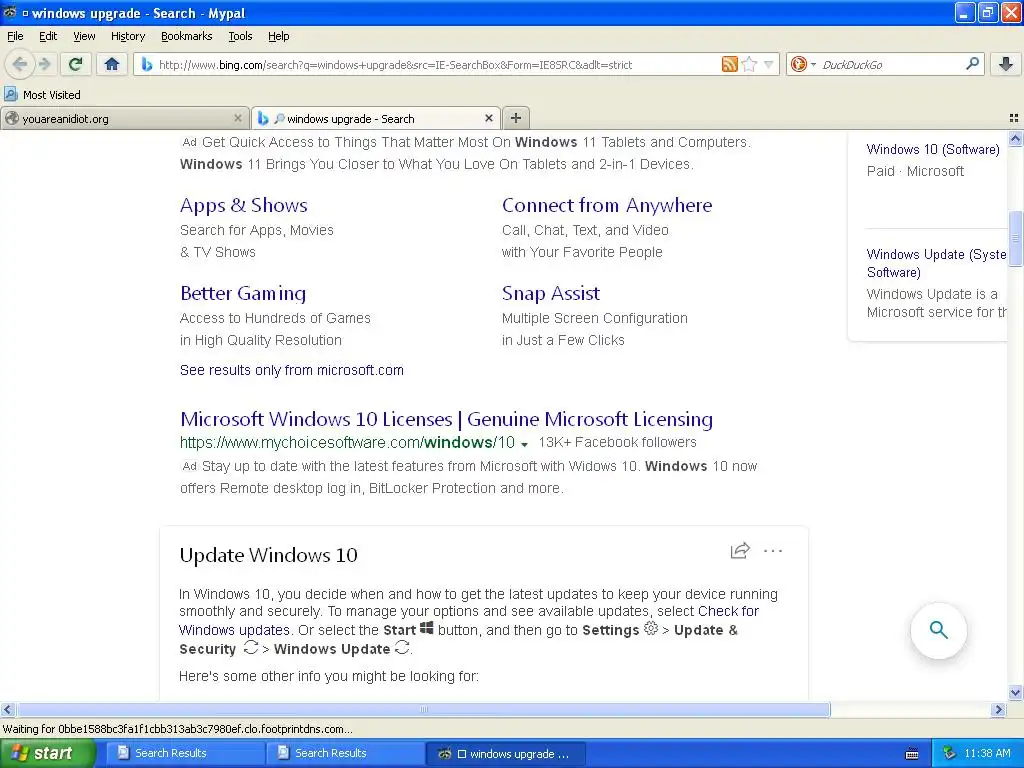This screenshot has height=768, width=1024.
Task: Click the horizontal scrollbar right arrow
Action: [998, 709]
